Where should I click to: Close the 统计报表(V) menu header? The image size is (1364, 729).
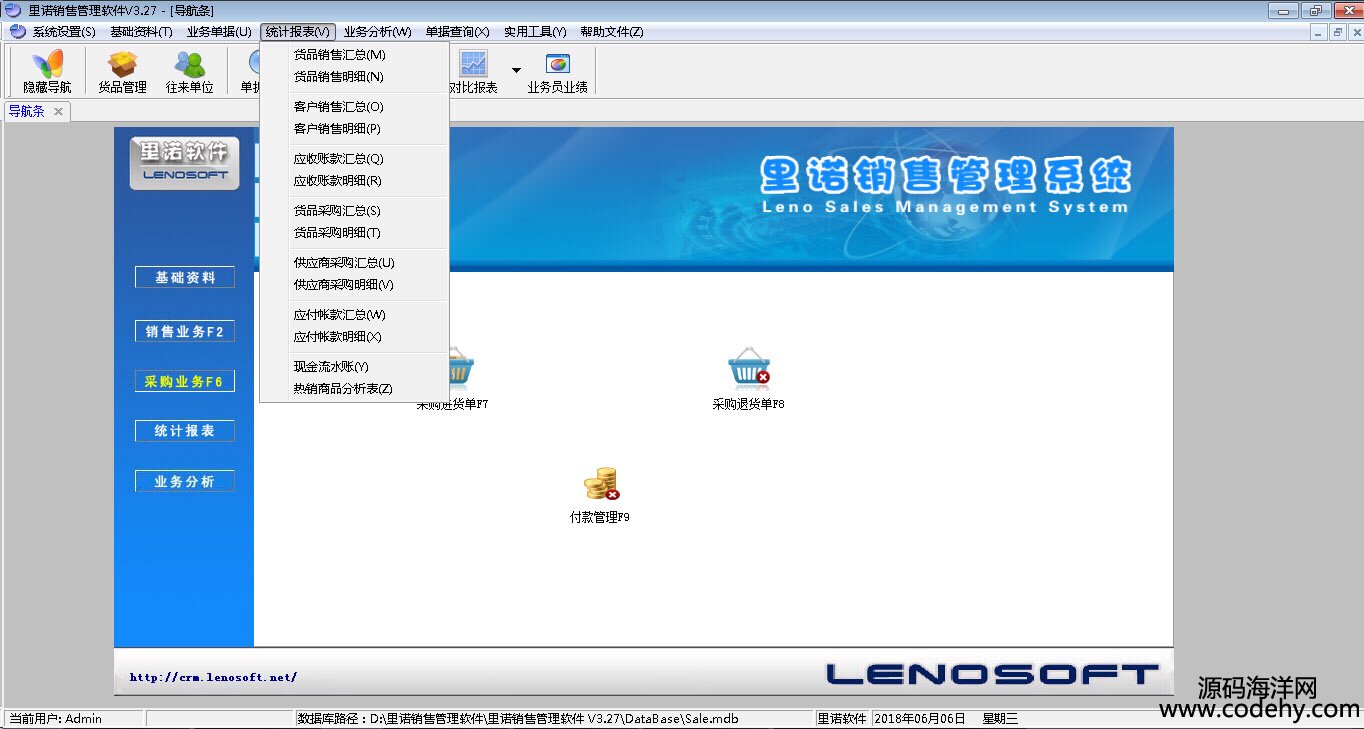(297, 32)
